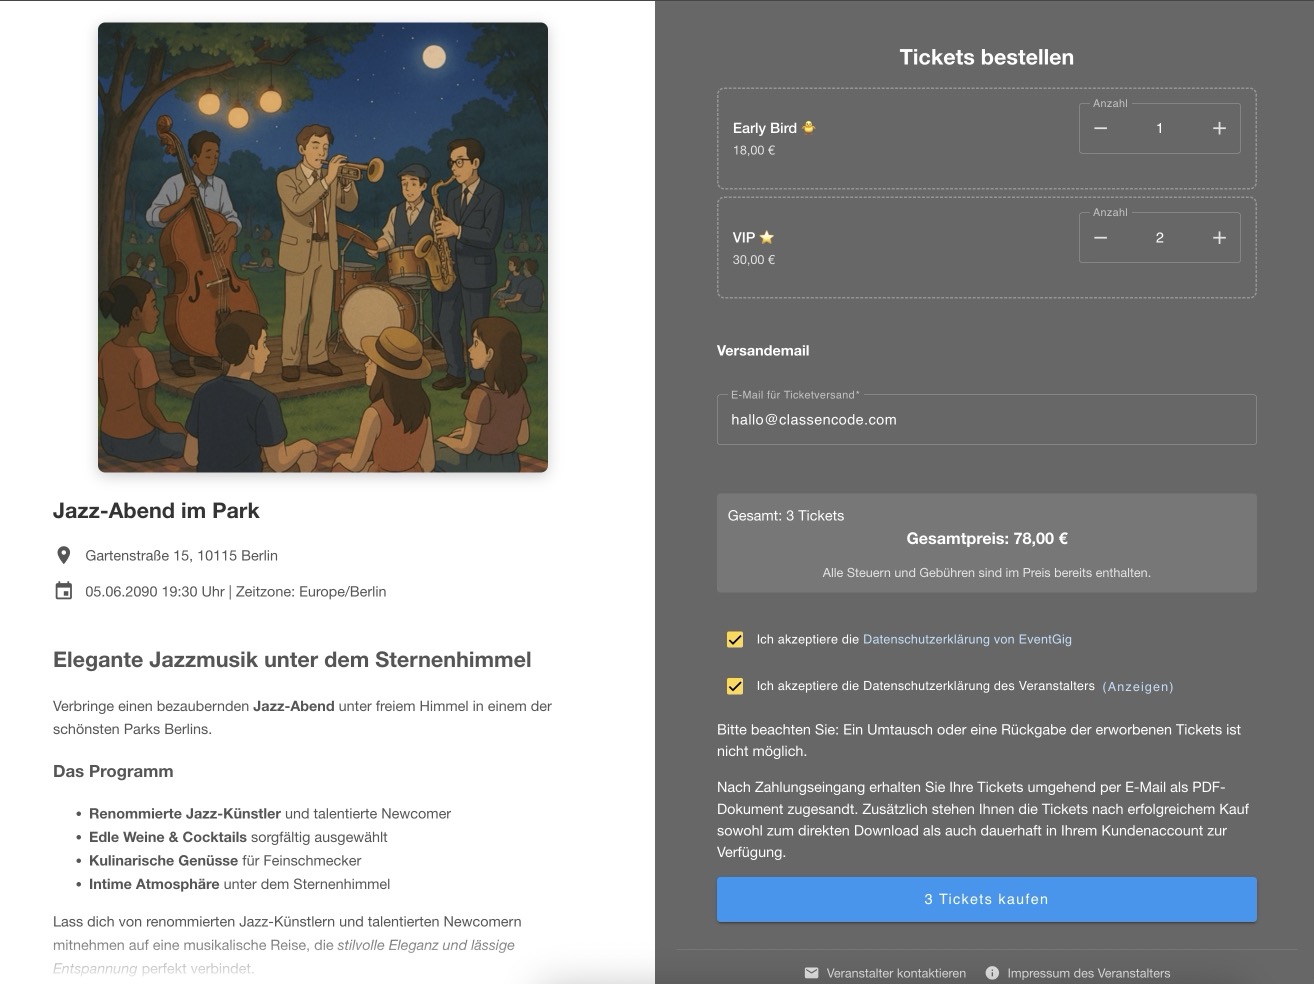This screenshot has height=984, width=1314.
Task: Decrease Early Bird ticket quantity with minus
Action: point(1100,129)
